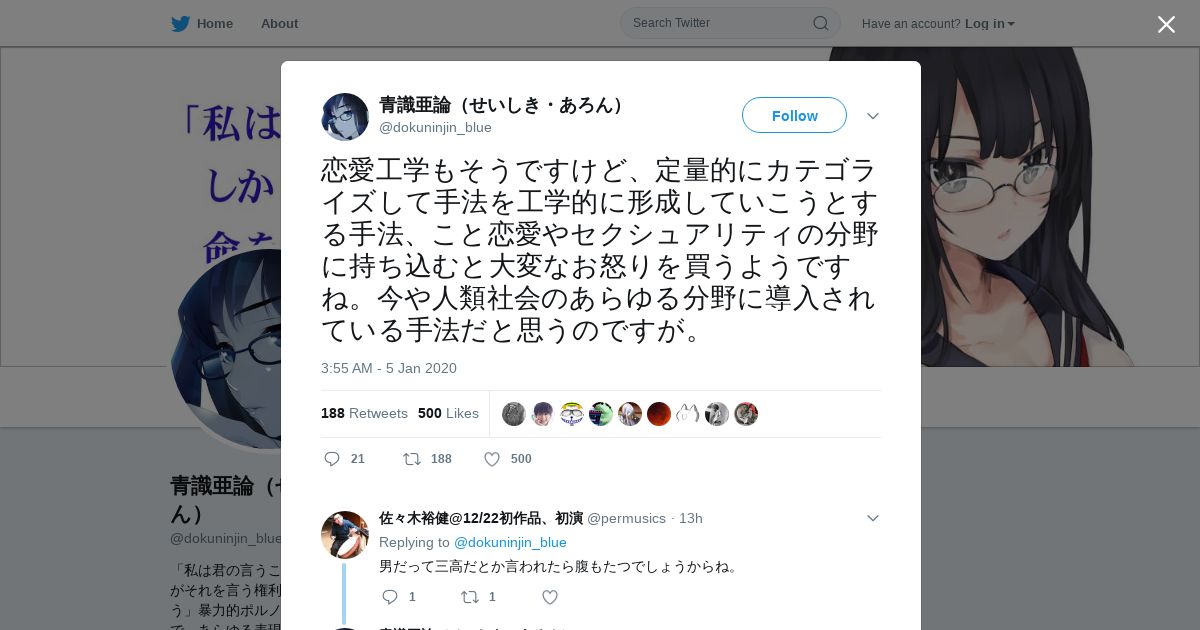The image size is (1200, 630).
Task: Open the main tweet's chevron options menu
Action: pyautogui.click(x=873, y=116)
